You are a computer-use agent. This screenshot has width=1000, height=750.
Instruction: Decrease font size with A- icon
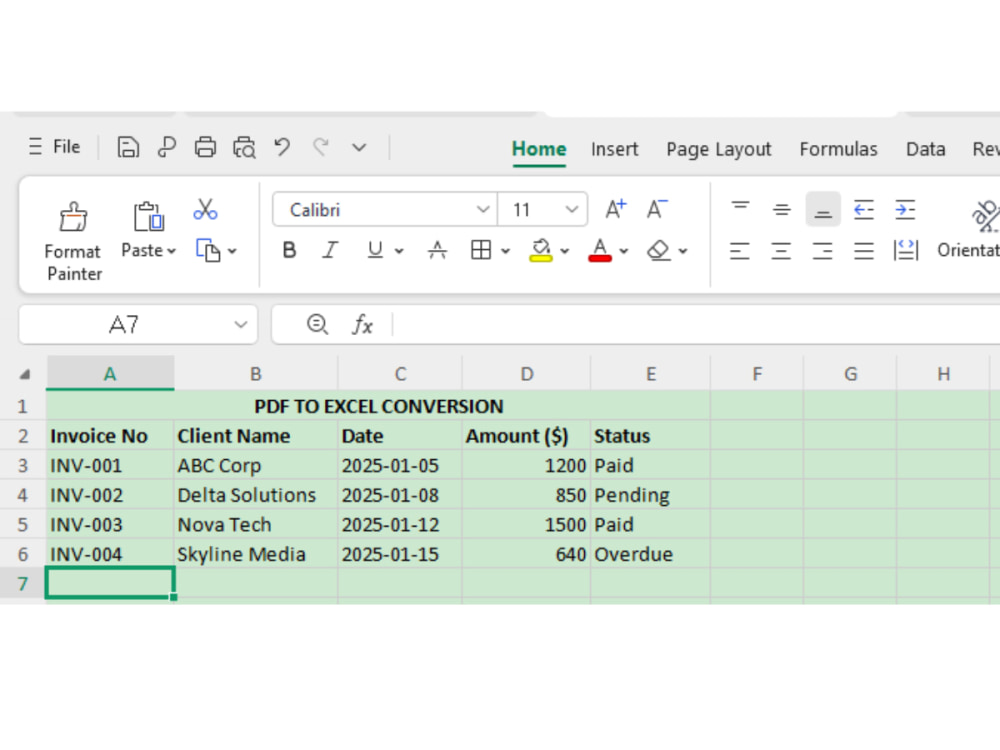[656, 209]
